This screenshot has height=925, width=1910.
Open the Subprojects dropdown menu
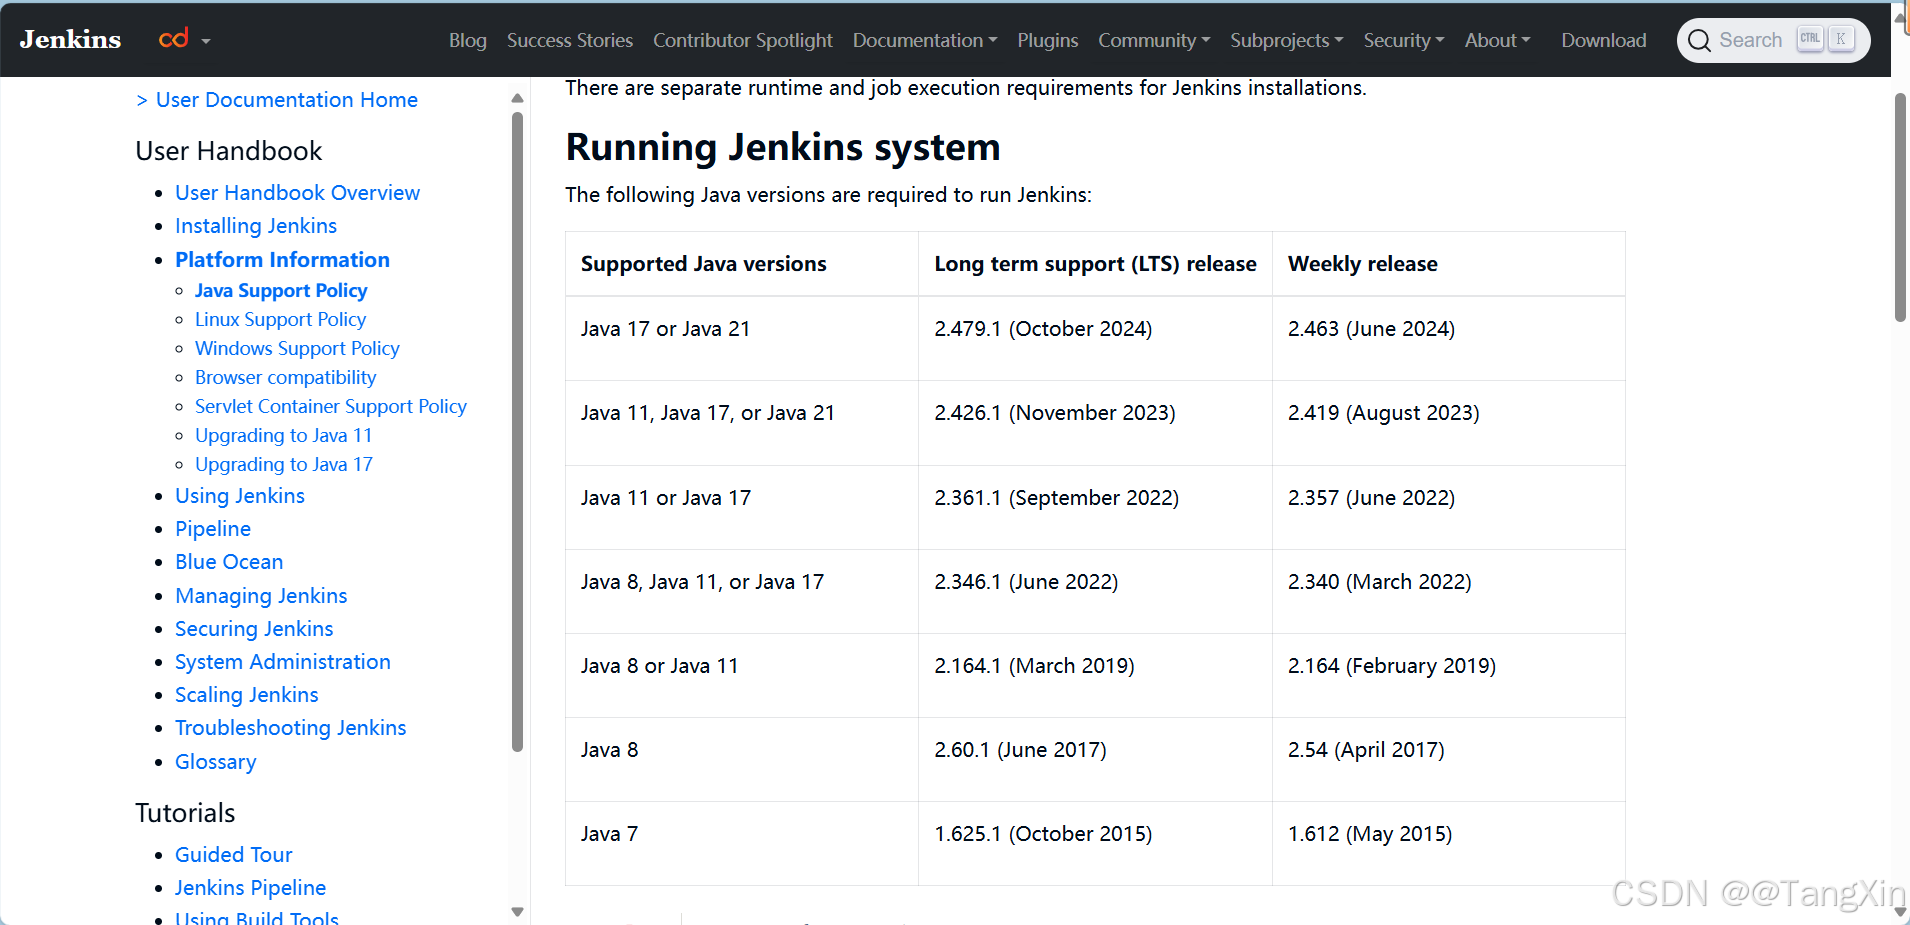point(1286,40)
